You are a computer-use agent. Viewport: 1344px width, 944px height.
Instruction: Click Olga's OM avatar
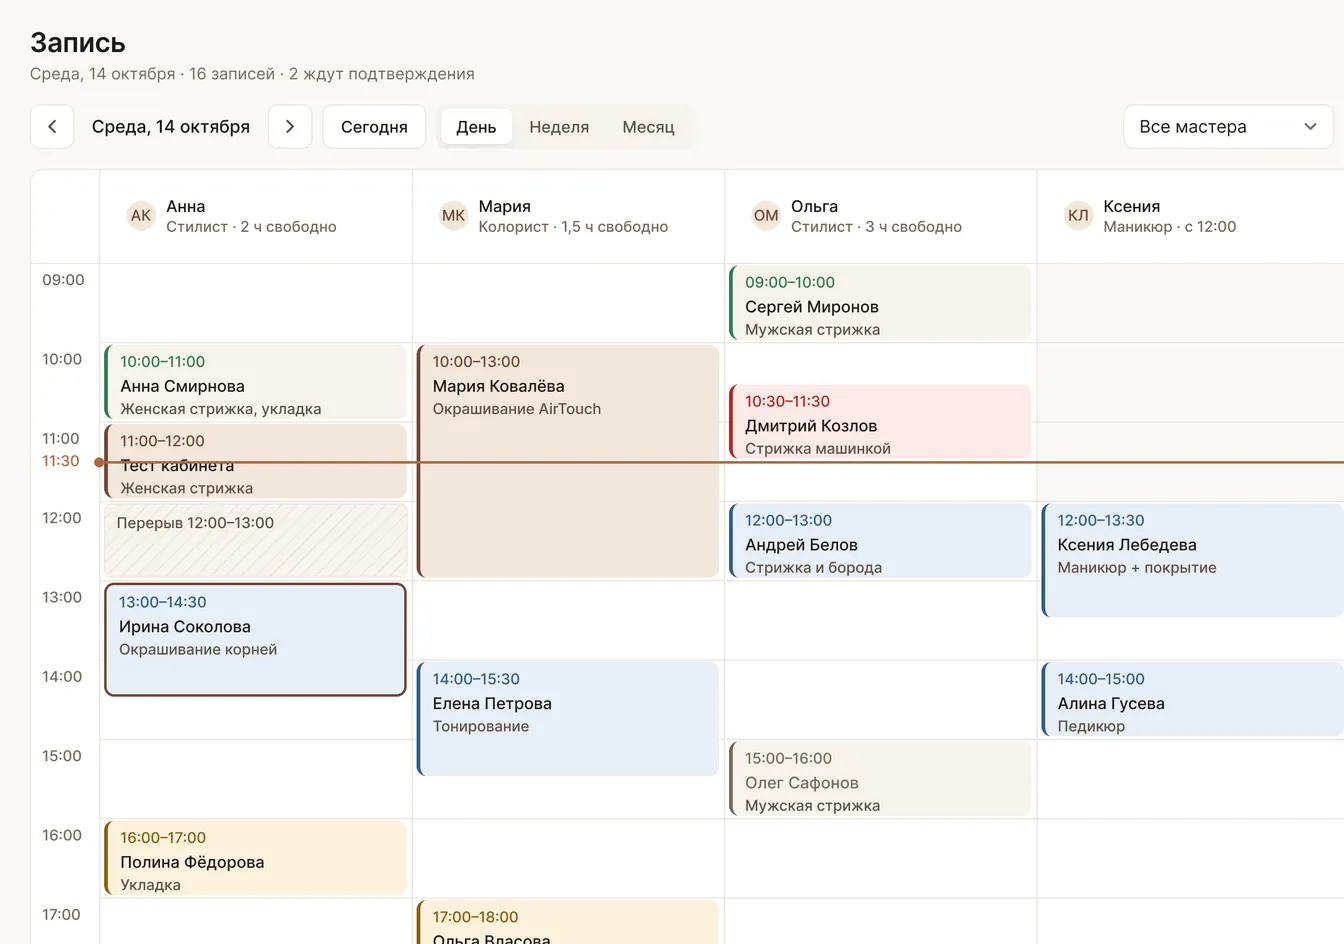click(766, 216)
